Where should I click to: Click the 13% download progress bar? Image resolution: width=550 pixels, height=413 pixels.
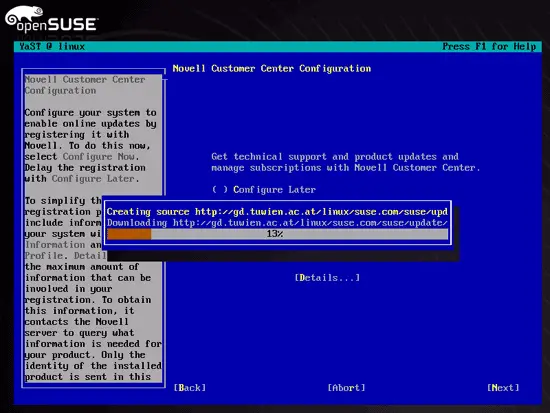pyautogui.click(x=277, y=234)
